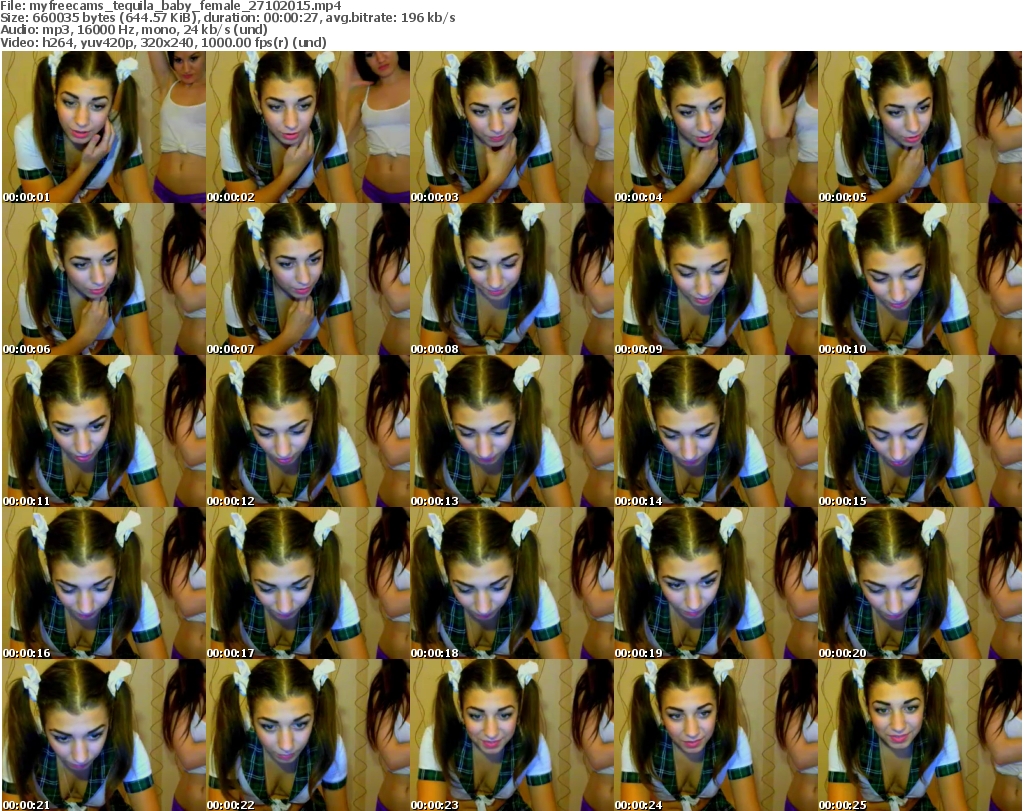Screen dimensions: 1024x811
Task: Click the Video h264 320x240 info line
Action: tap(163, 42)
